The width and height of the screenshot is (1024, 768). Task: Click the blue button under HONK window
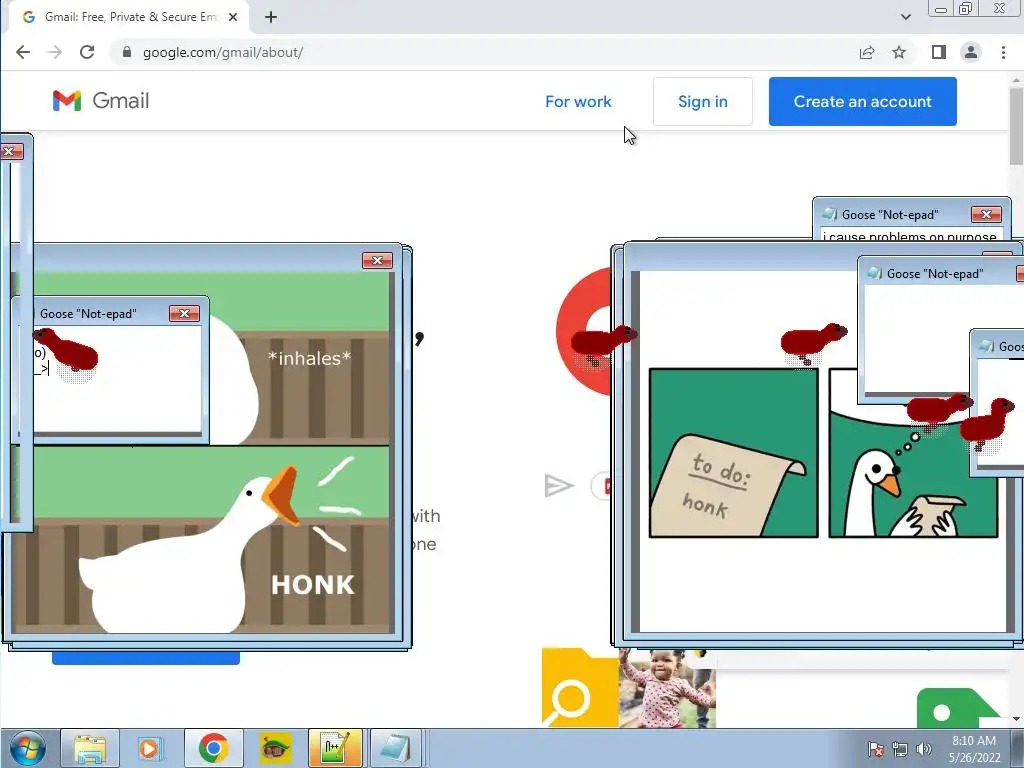coord(146,658)
